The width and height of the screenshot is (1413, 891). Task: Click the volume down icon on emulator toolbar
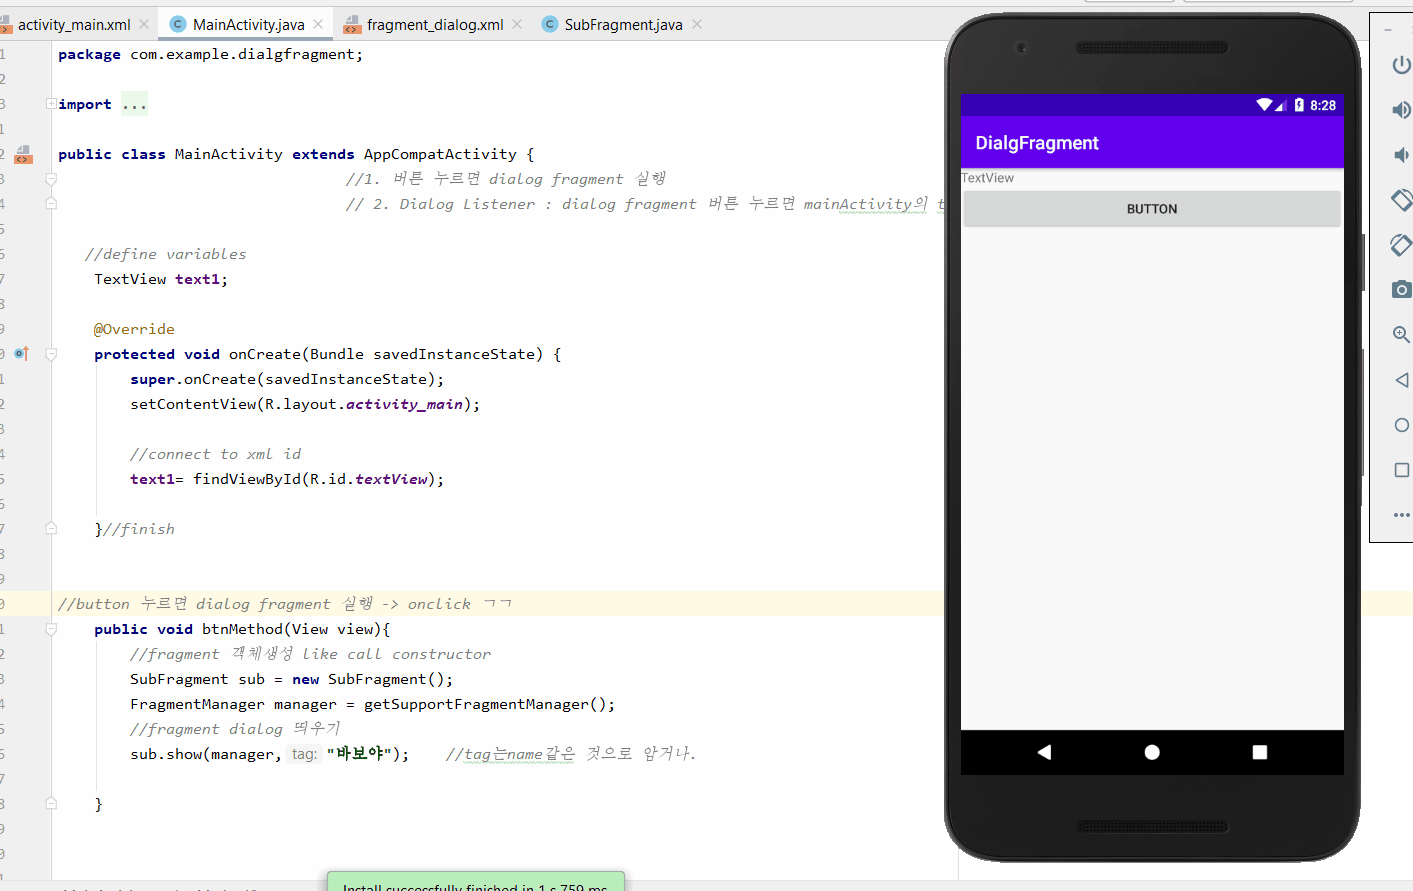click(1401, 155)
